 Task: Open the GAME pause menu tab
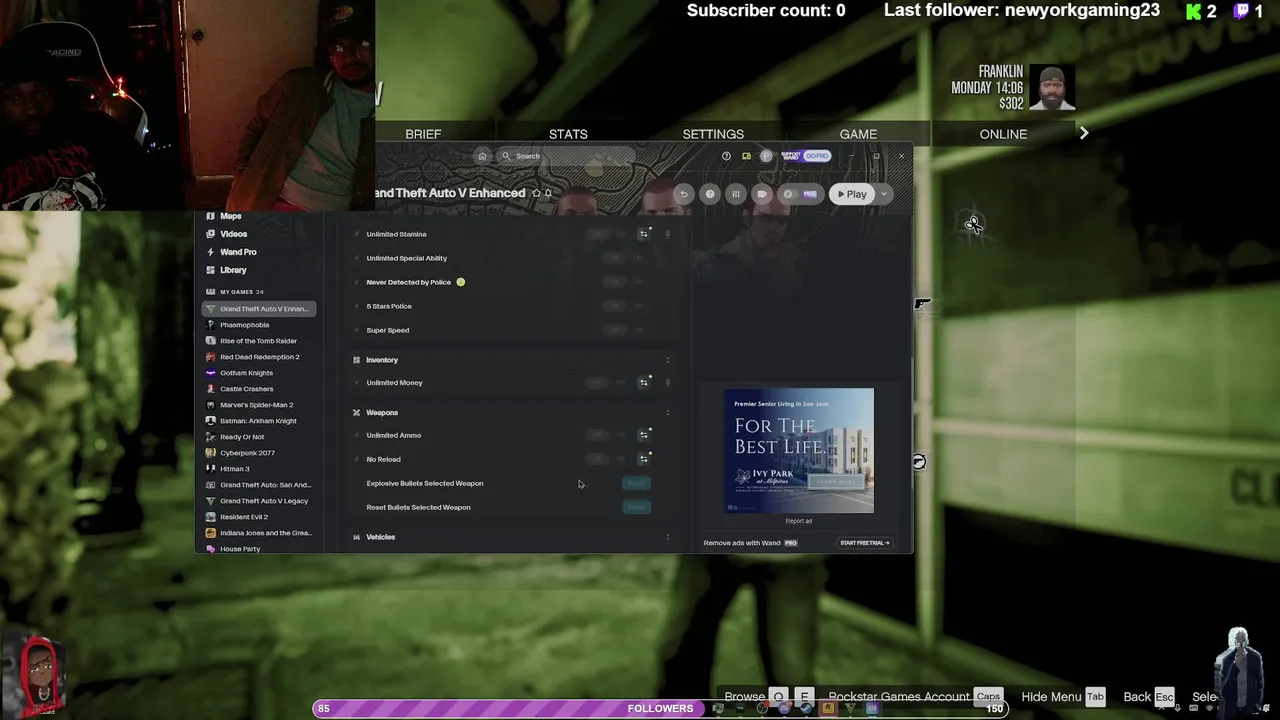click(x=858, y=134)
